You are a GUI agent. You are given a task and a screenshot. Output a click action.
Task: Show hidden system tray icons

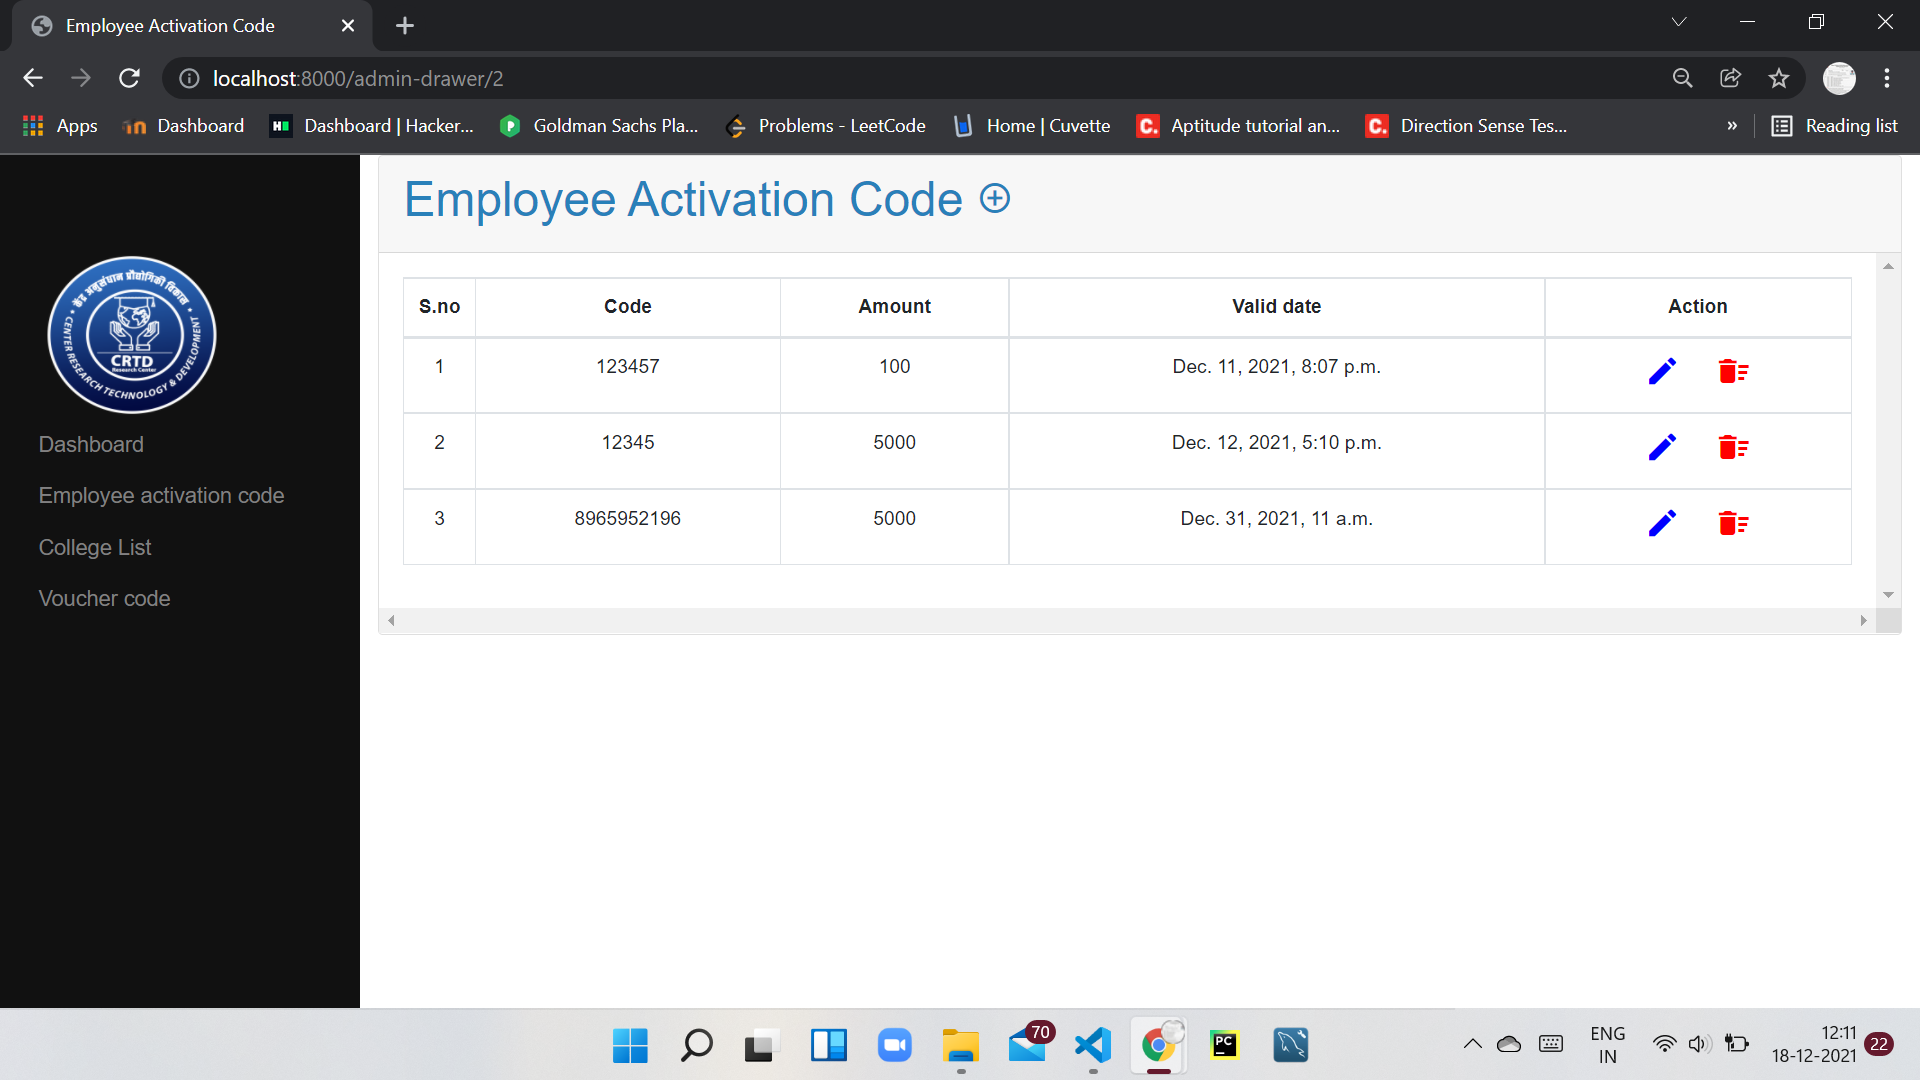pyautogui.click(x=1472, y=1044)
